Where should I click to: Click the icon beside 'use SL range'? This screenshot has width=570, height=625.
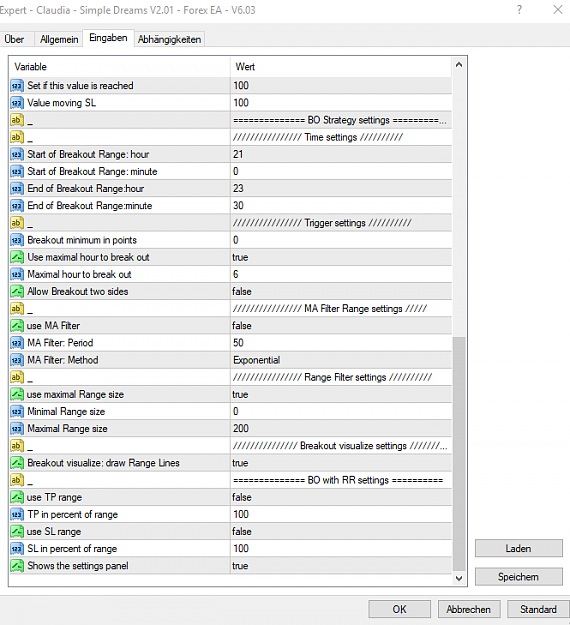point(17,531)
